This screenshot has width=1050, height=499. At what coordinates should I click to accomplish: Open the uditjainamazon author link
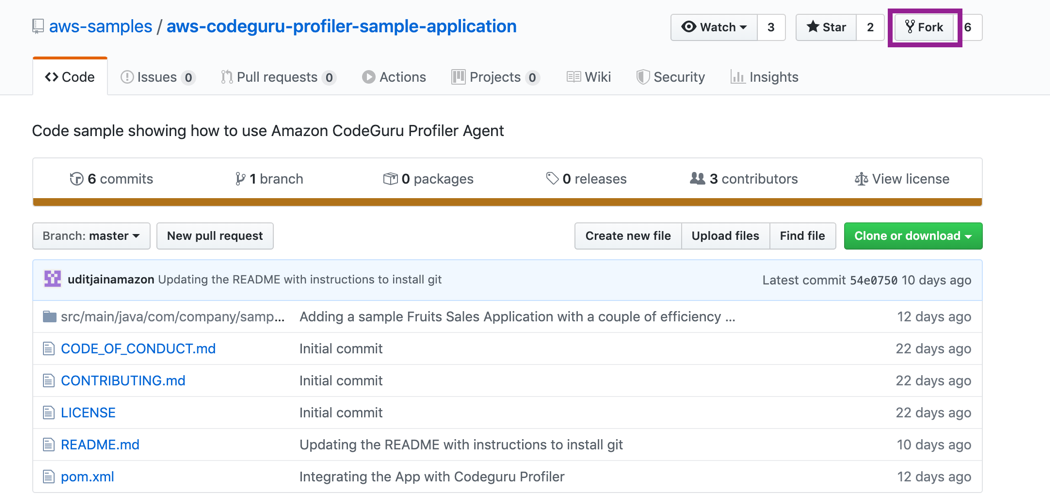[111, 280]
